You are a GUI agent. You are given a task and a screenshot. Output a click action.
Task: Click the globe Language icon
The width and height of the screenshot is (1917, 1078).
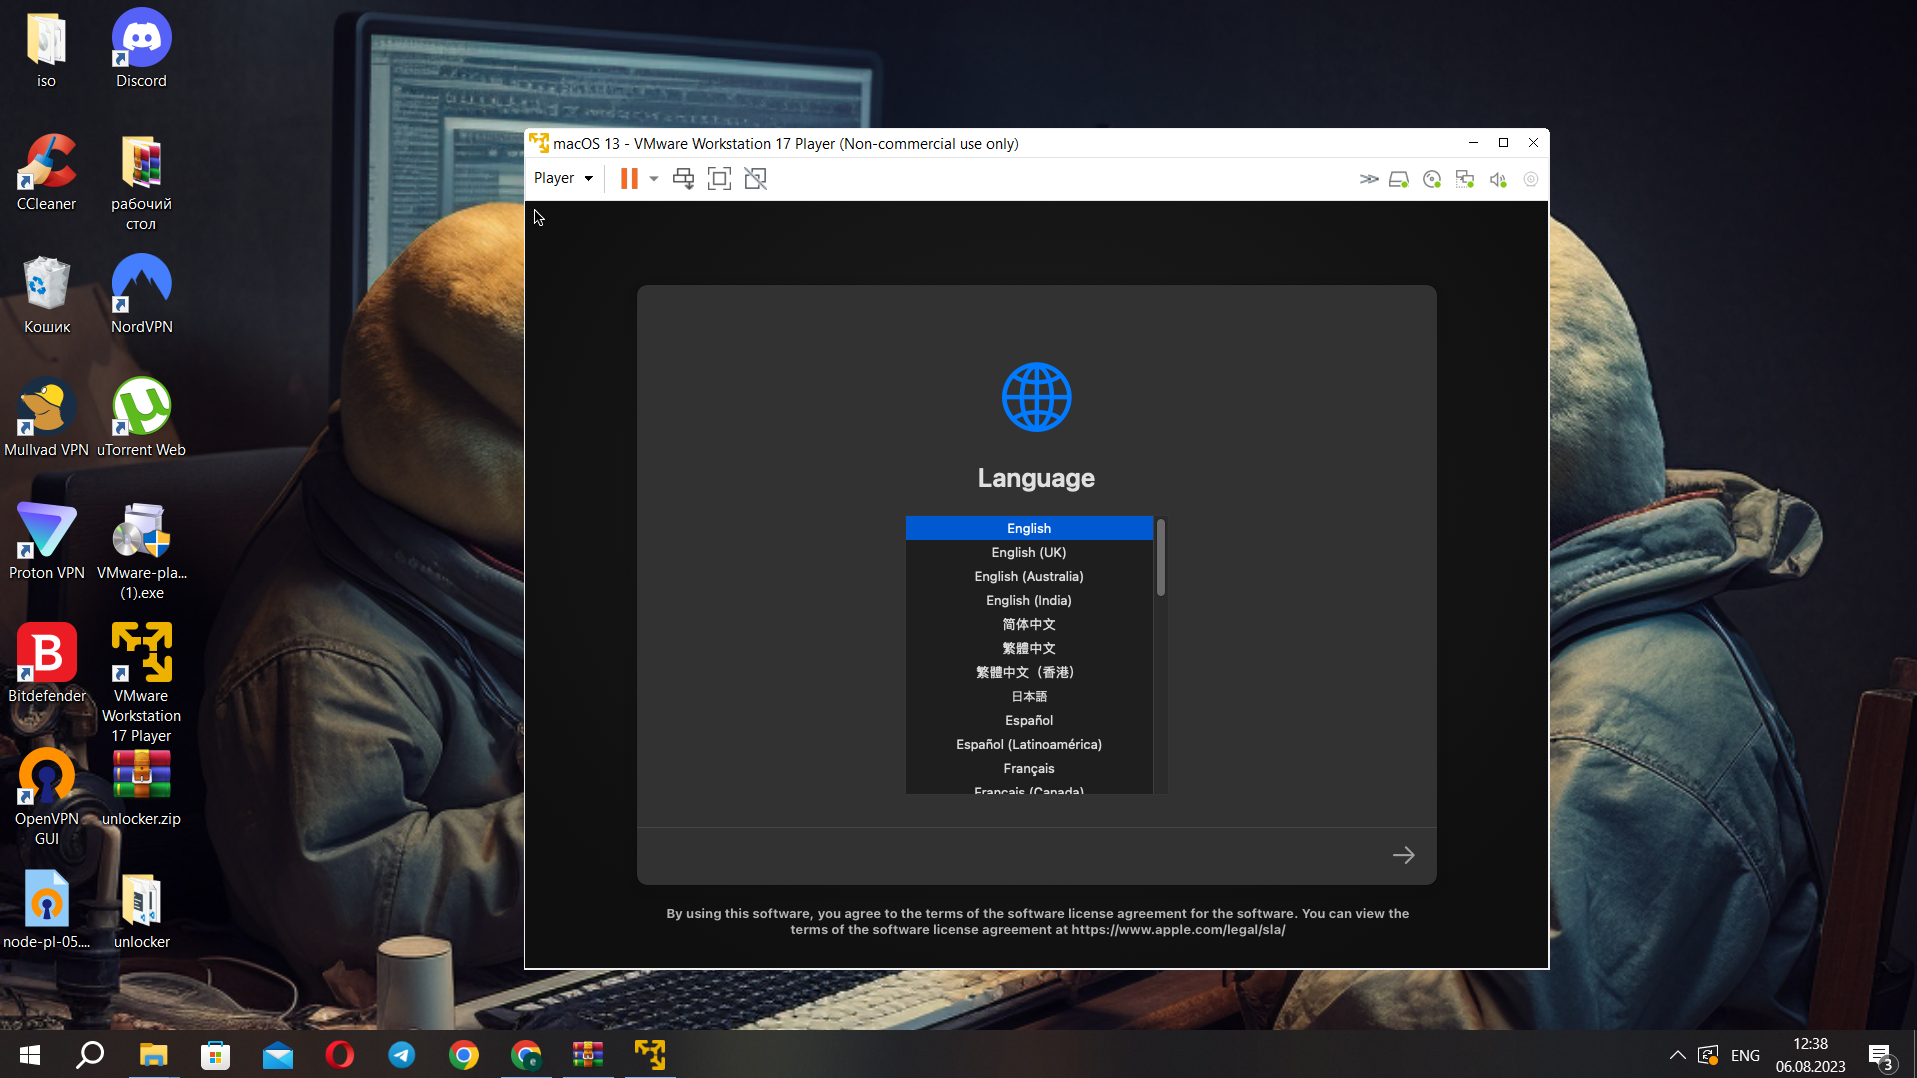[1036, 397]
